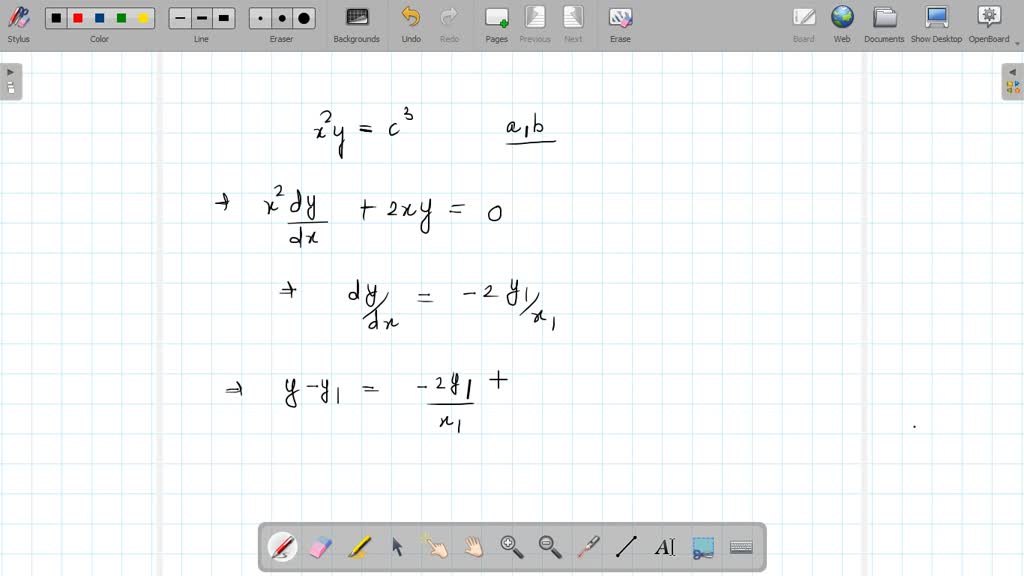Select the Laser pointer tool
Screen dimensions: 1024x576
588,547
